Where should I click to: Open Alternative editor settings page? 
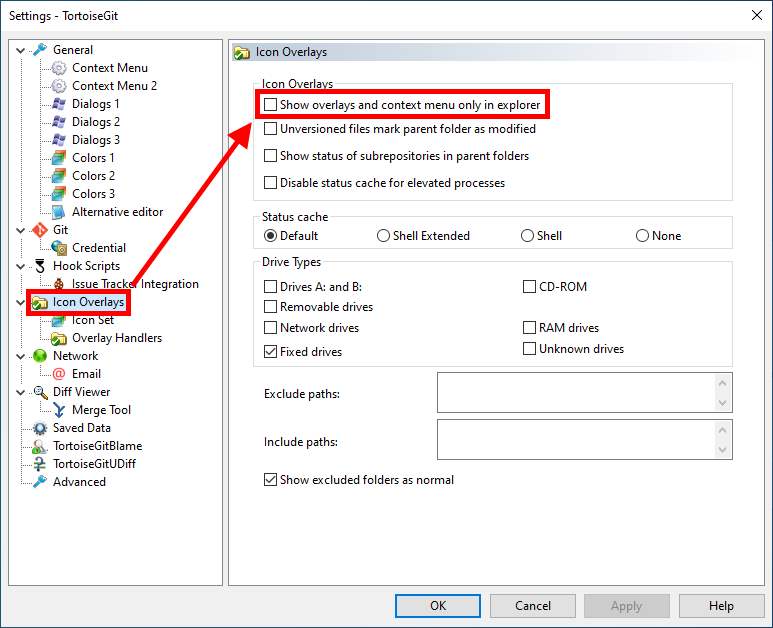point(117,212)
